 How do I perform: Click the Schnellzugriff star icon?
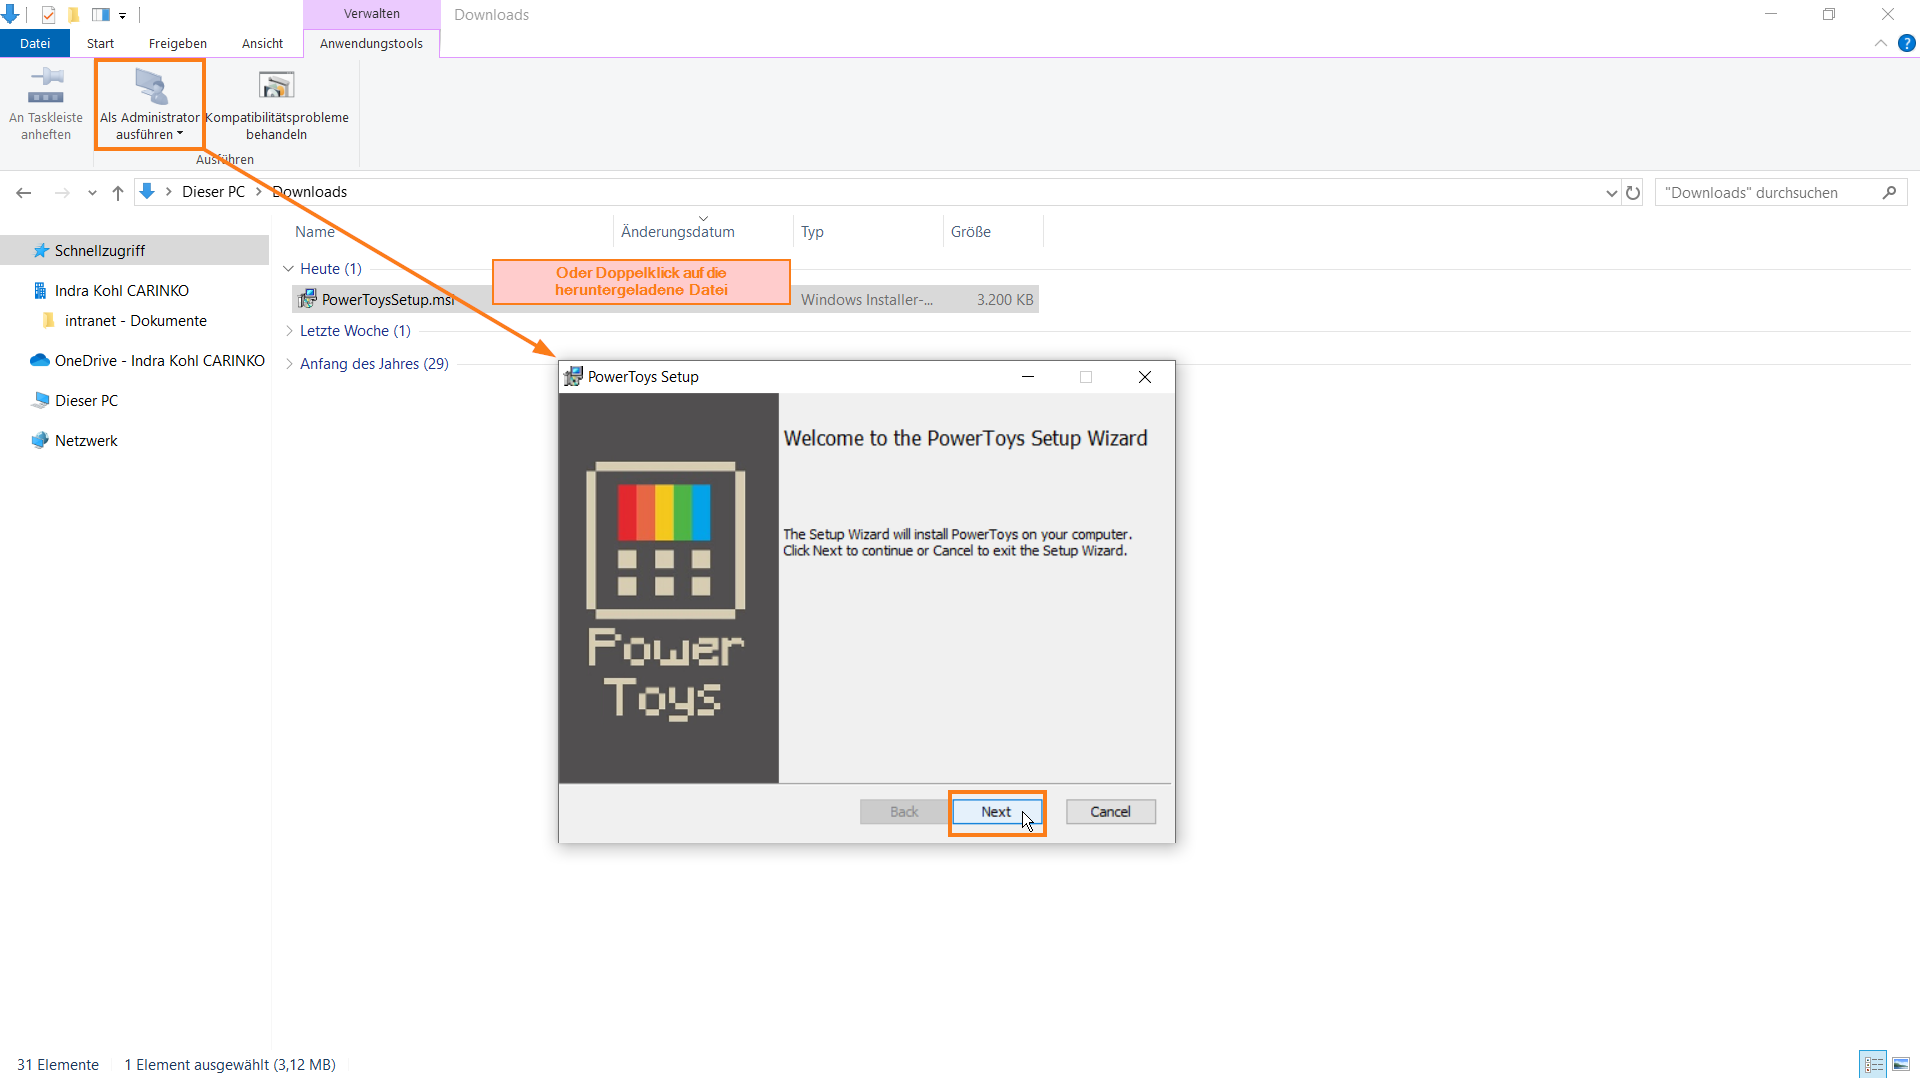[x=41, y=250]
